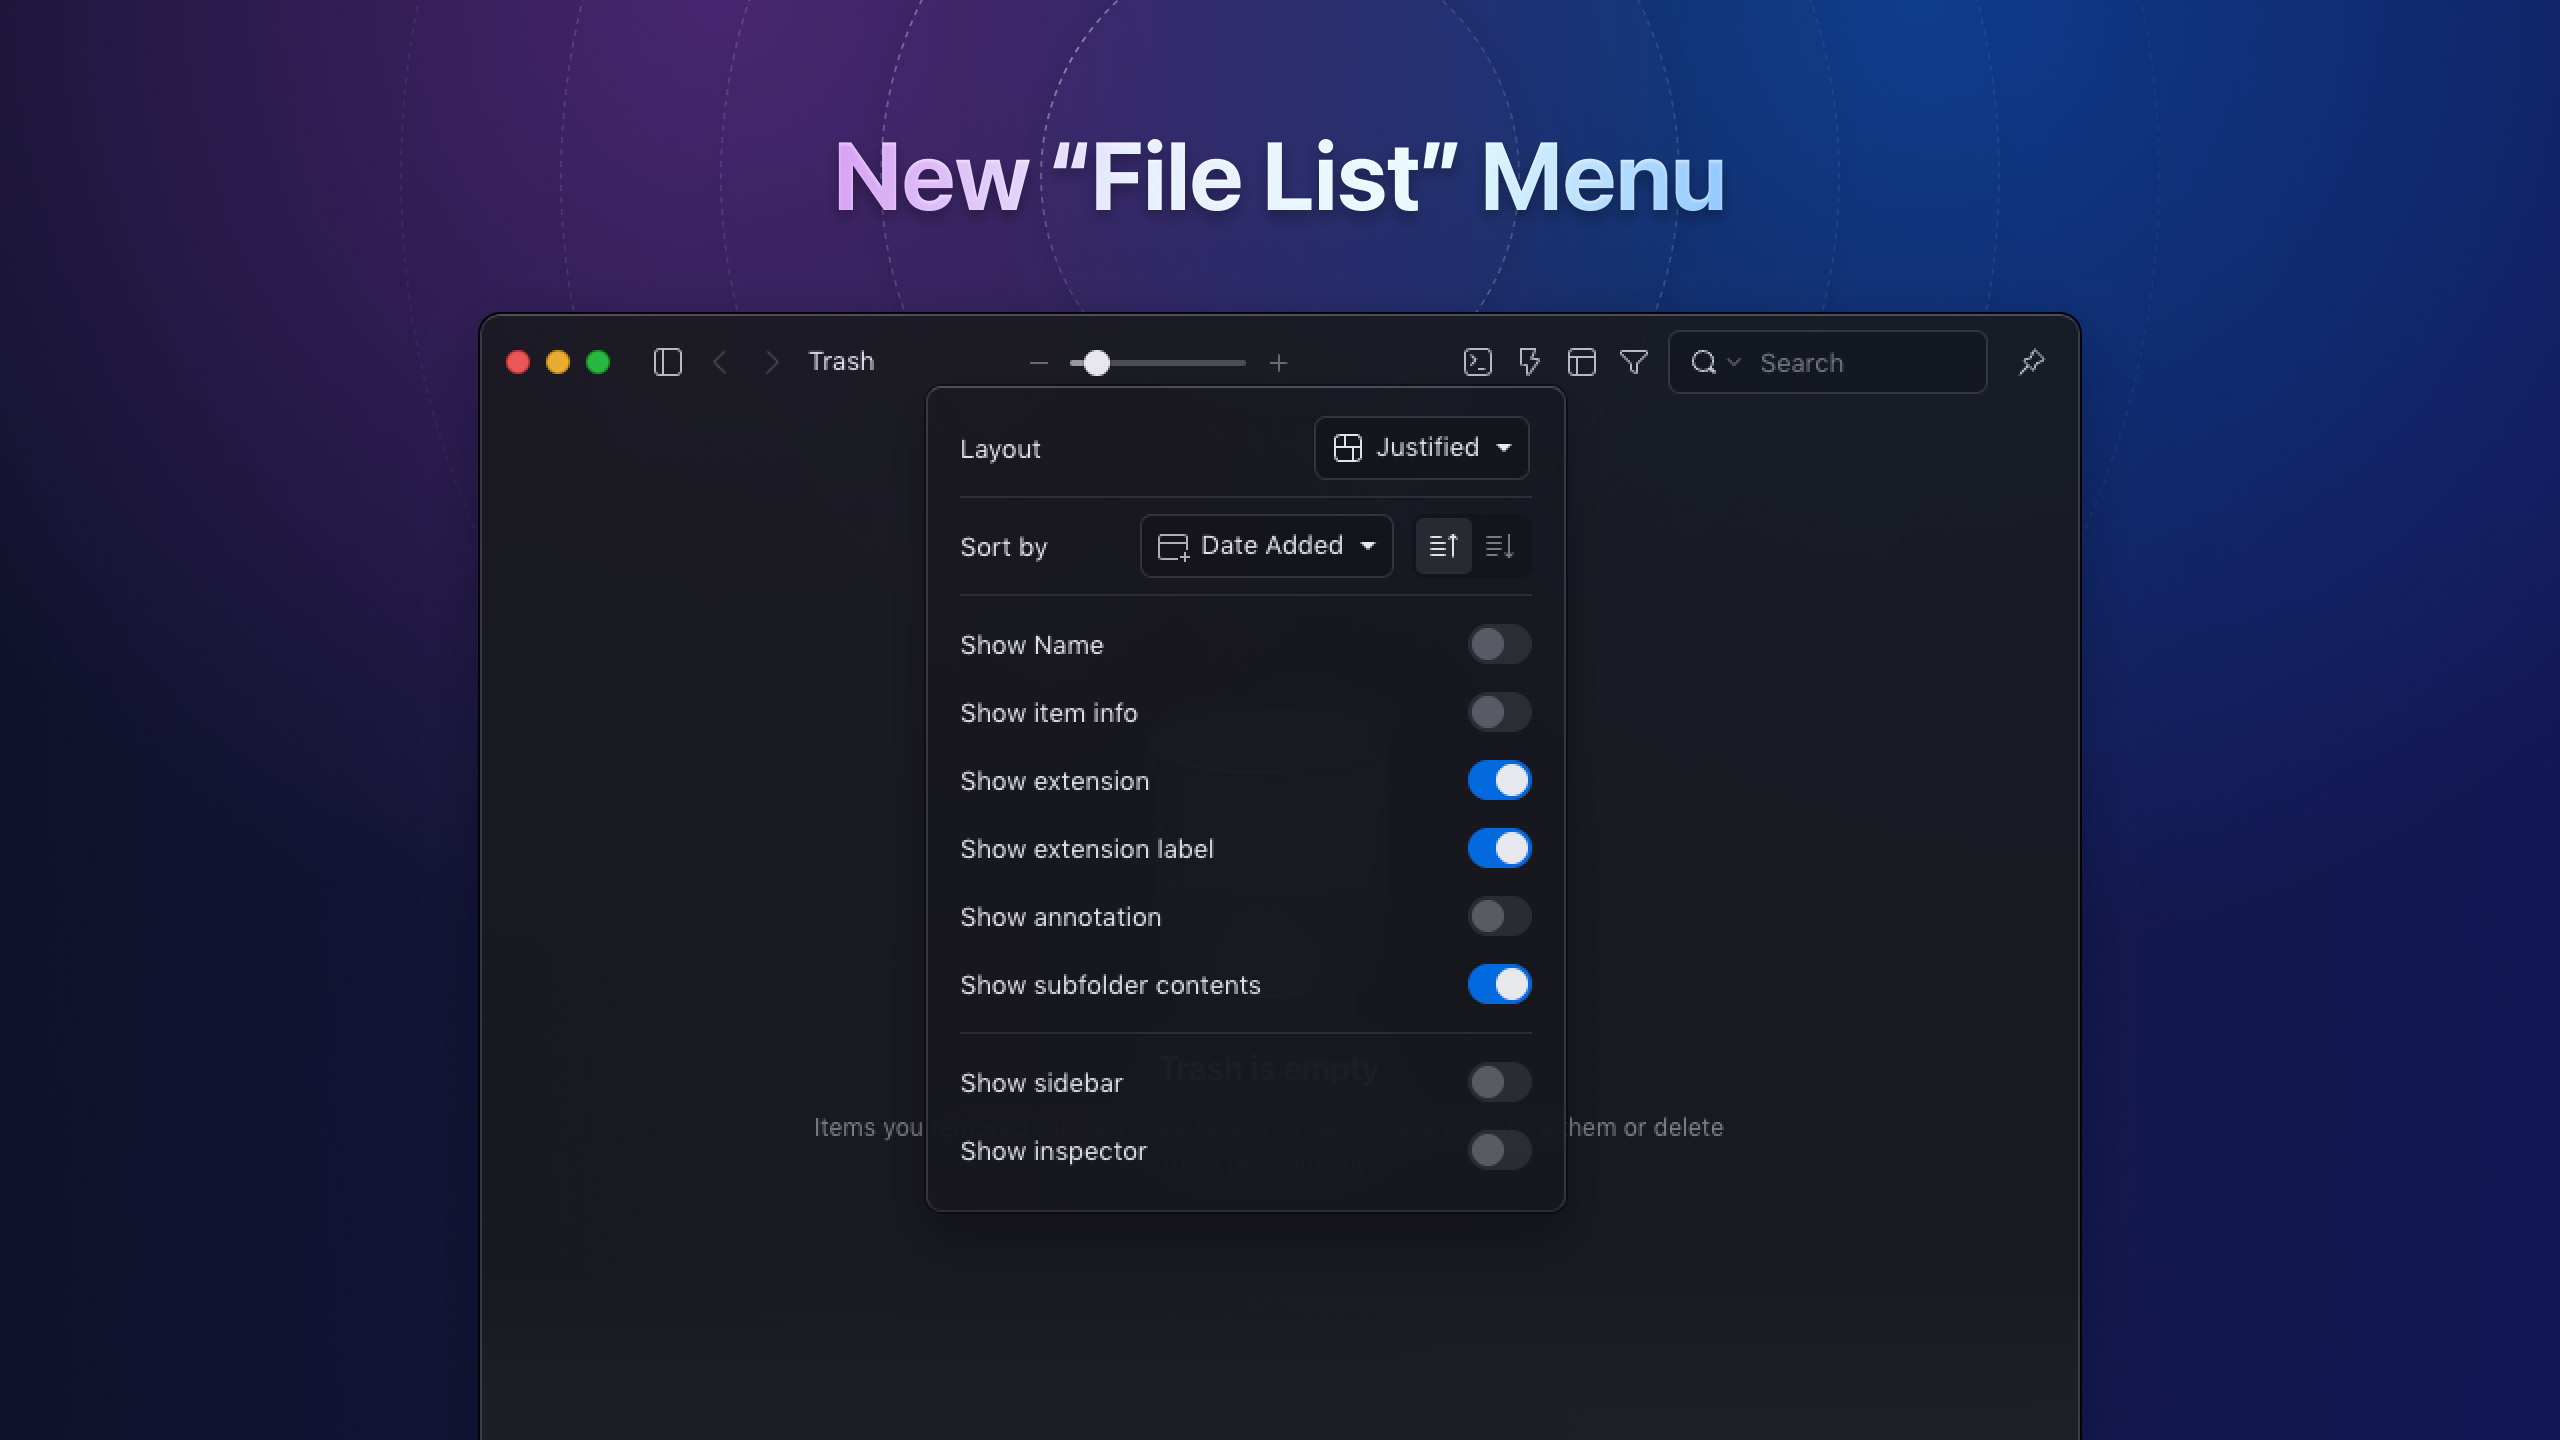Click the plus zoom-in button
This screenshot has width=2560, height=1440.
click(1278, 363)
